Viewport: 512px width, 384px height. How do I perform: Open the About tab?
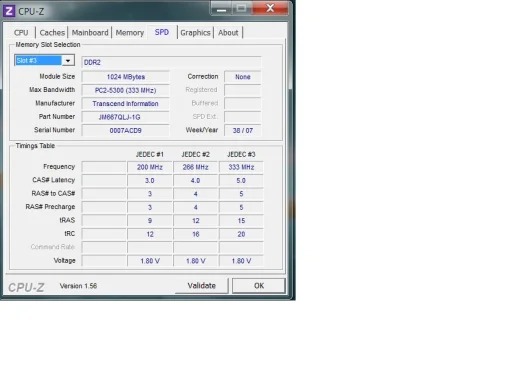coord(228,33)
